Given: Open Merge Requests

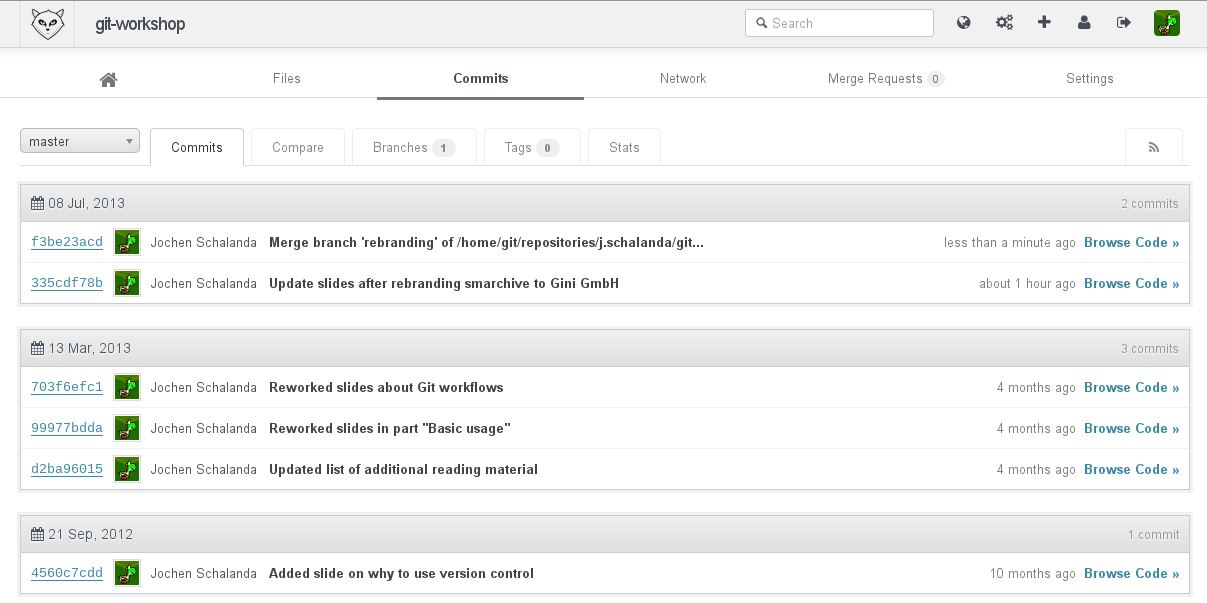Looking at the screenshot, I should 885,78.
